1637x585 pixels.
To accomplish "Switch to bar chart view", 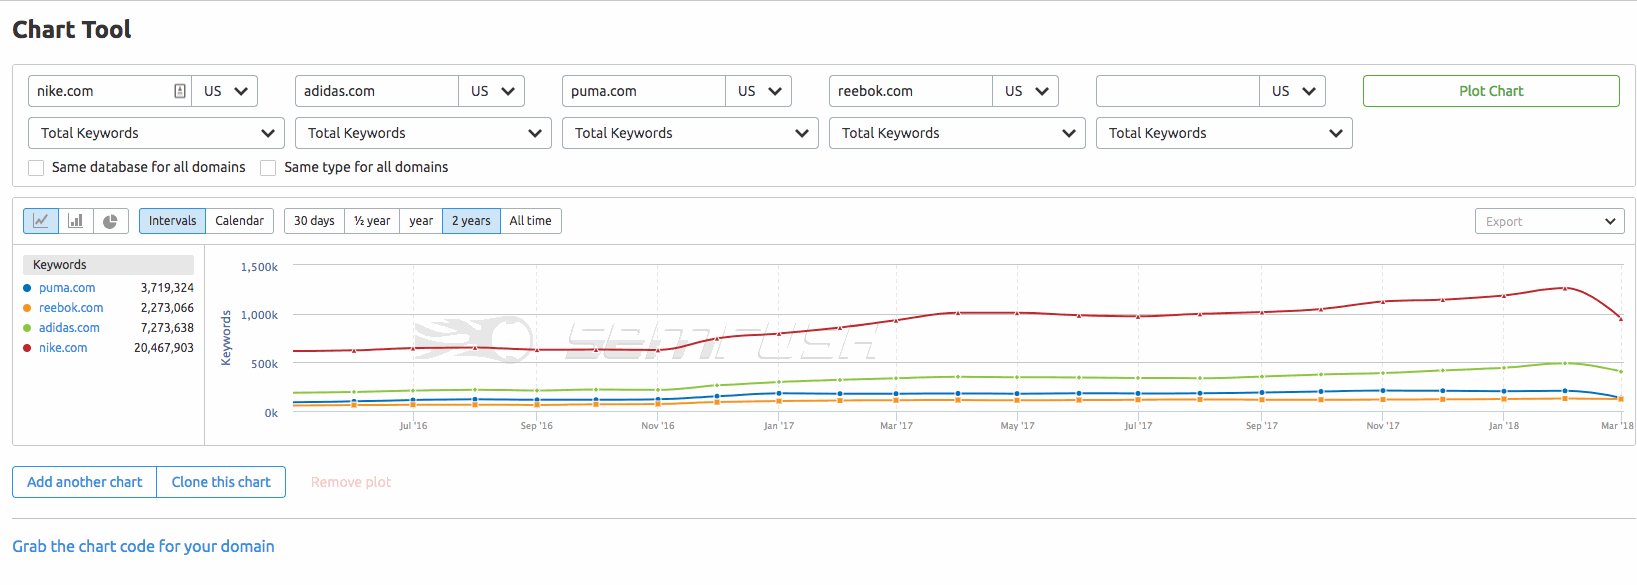I will coord(76,221).
